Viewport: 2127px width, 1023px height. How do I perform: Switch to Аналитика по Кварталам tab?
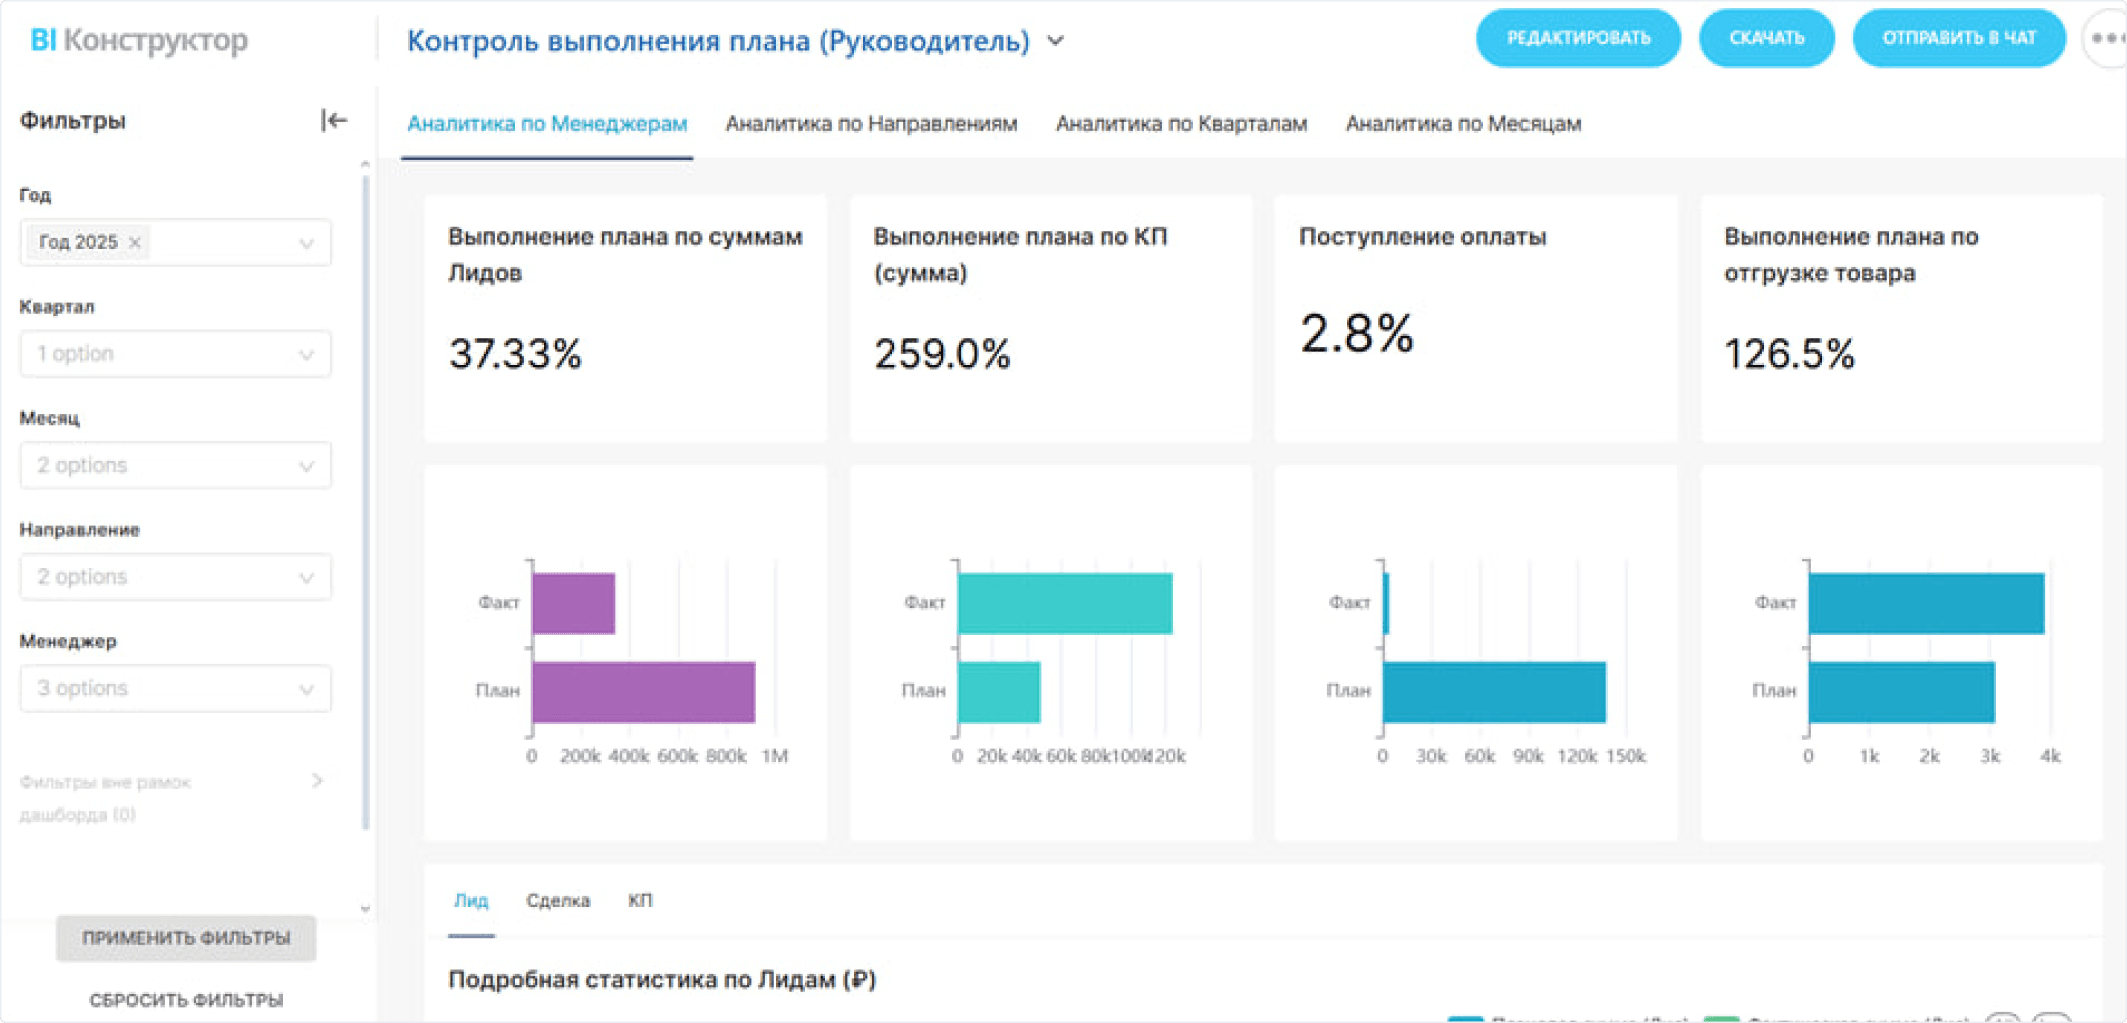1181,124
